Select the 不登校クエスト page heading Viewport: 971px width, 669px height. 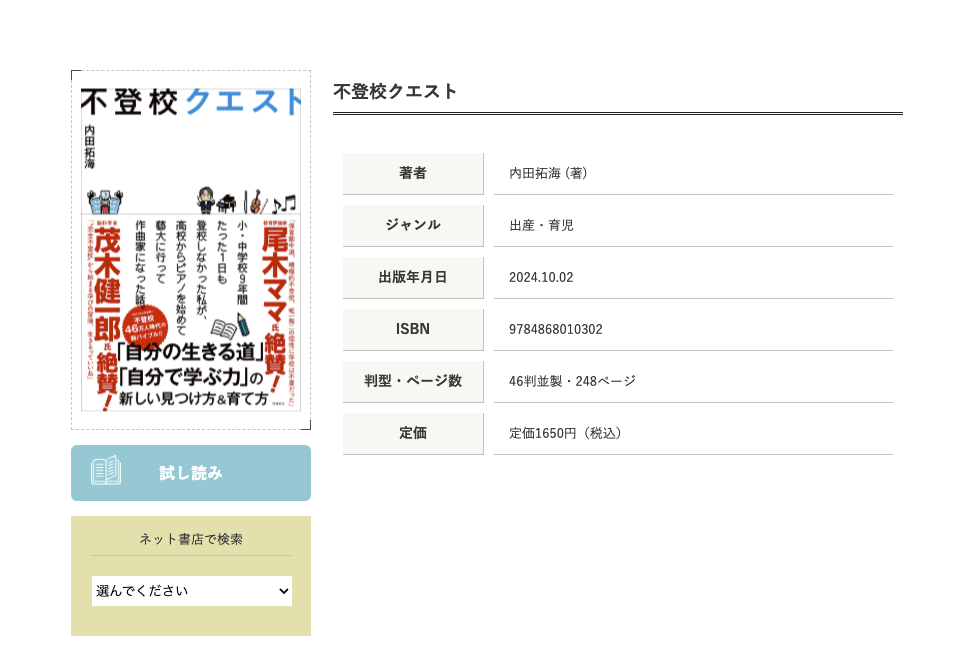[x=395, y=92]
